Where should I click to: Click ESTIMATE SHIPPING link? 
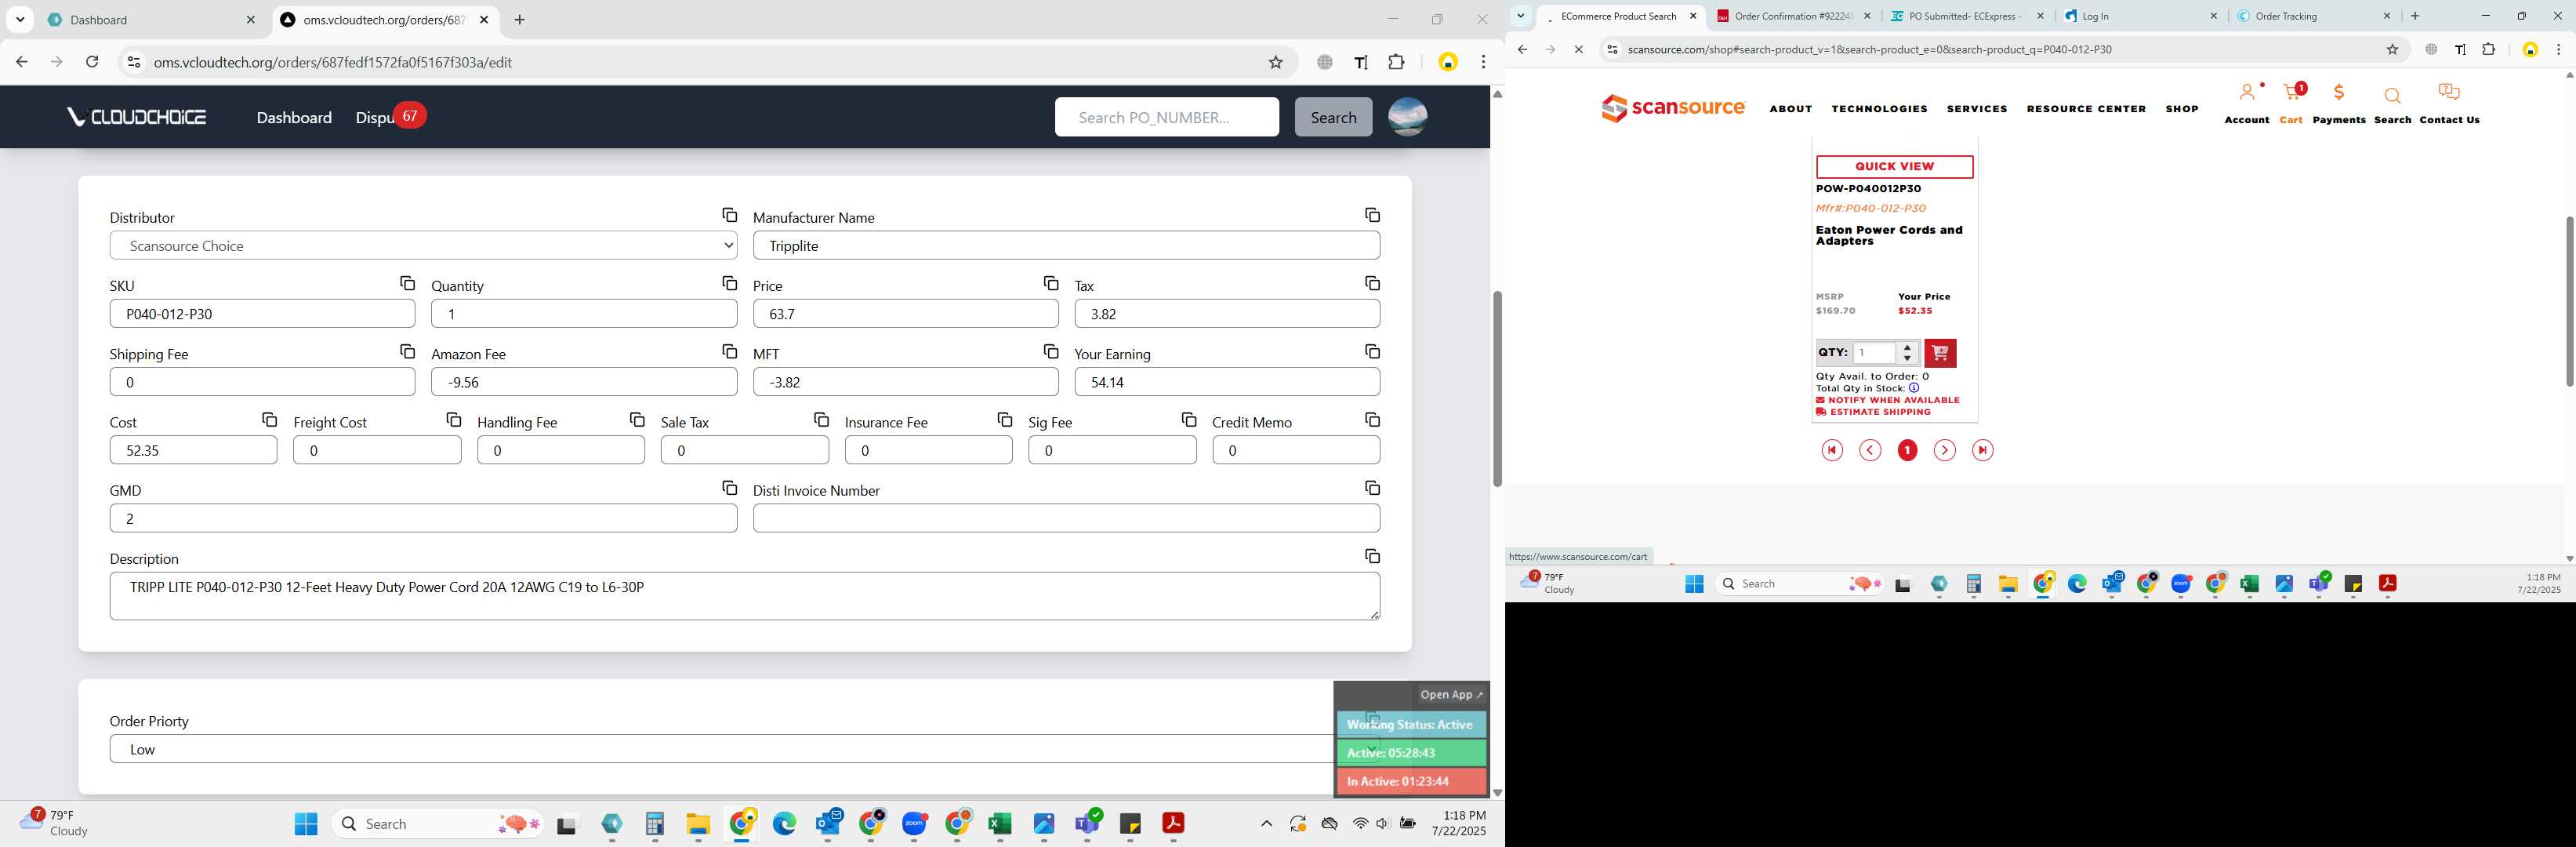(1873, 412)
